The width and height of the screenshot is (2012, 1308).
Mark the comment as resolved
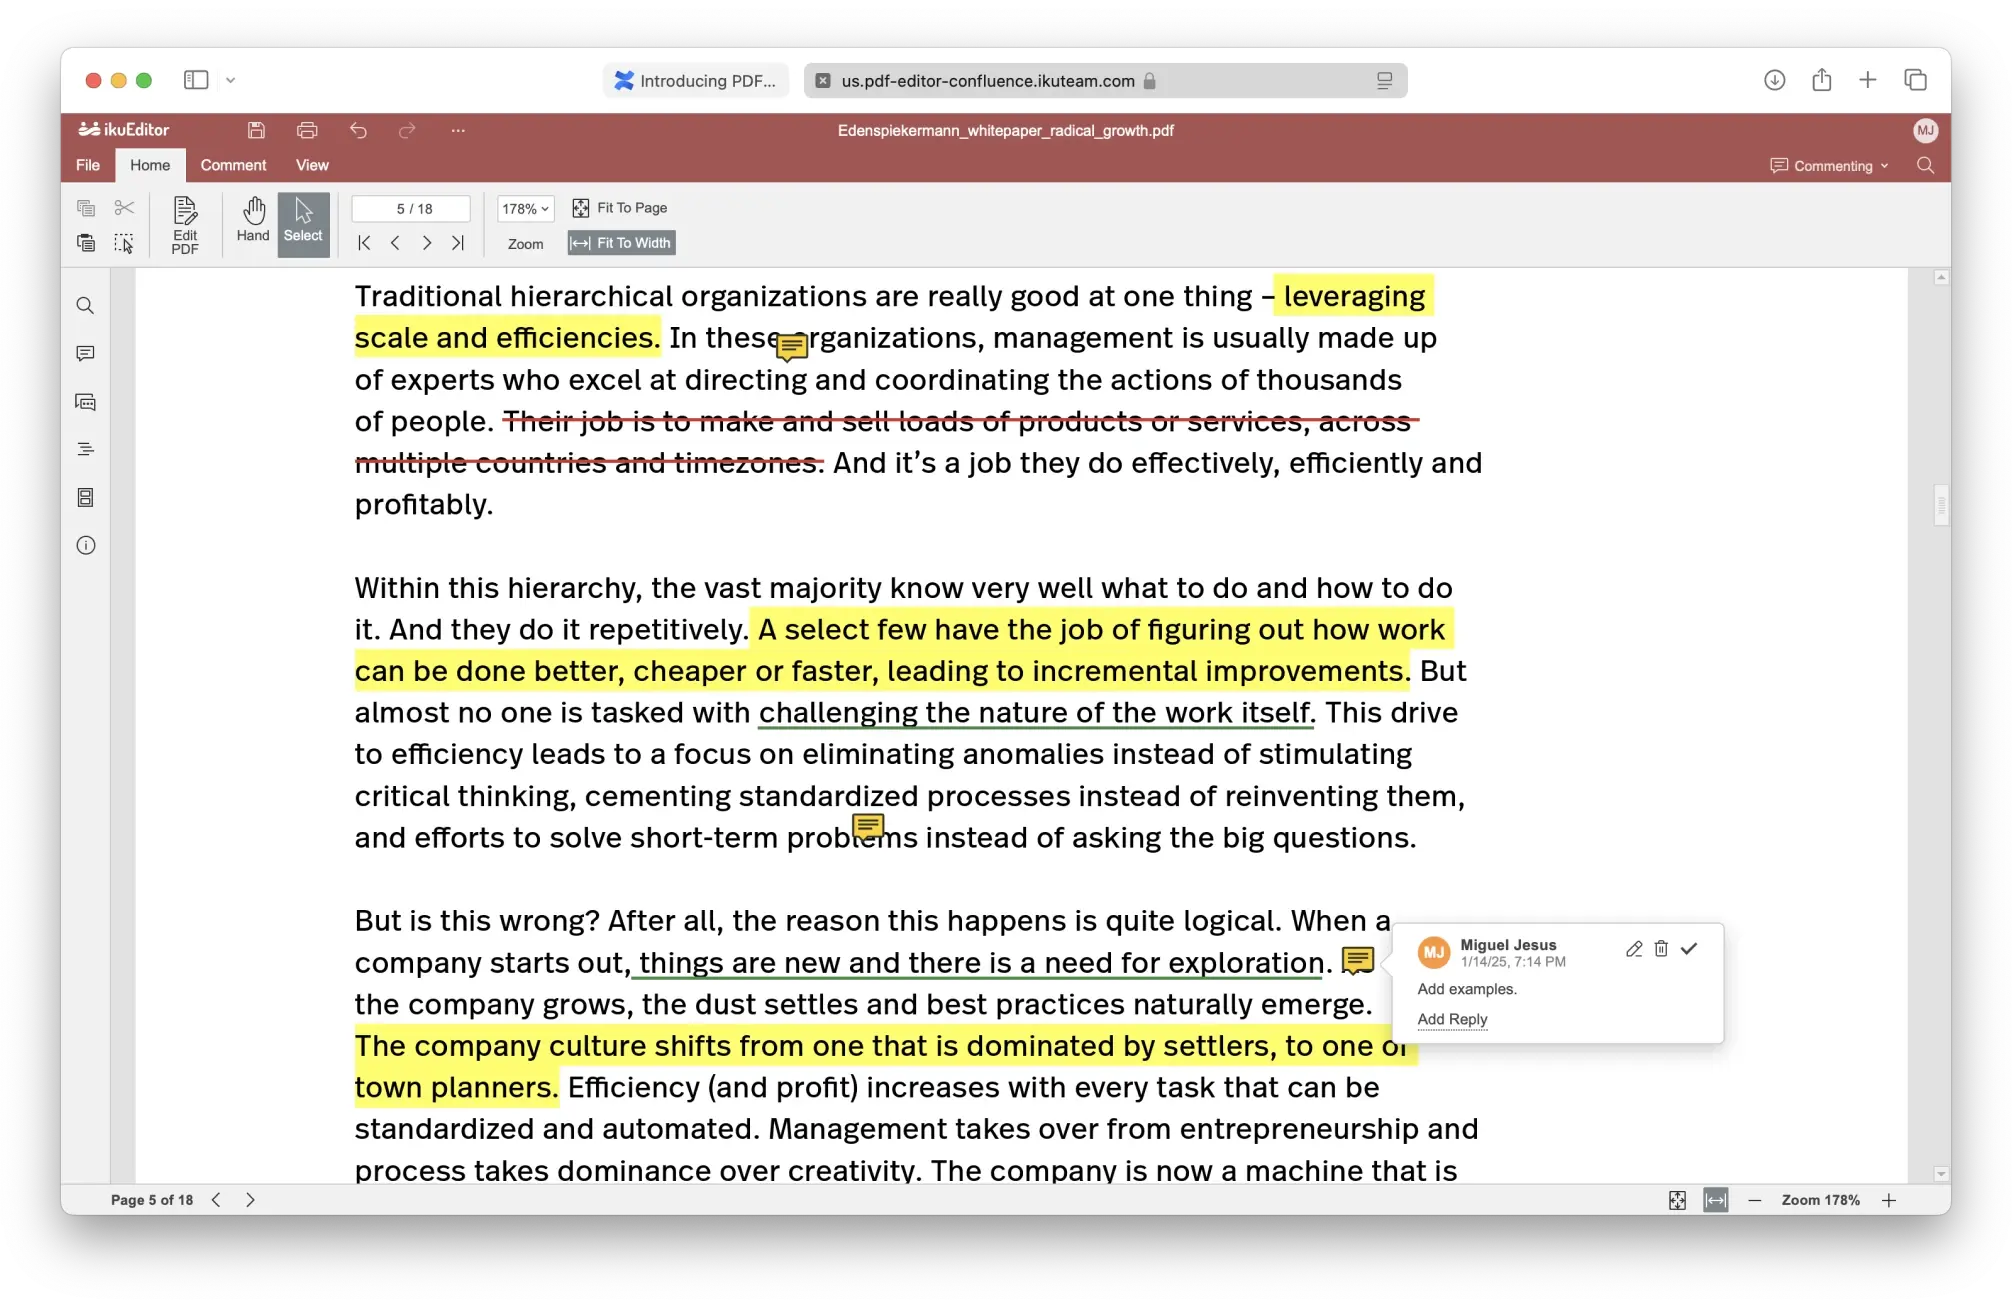[1689, 949]
